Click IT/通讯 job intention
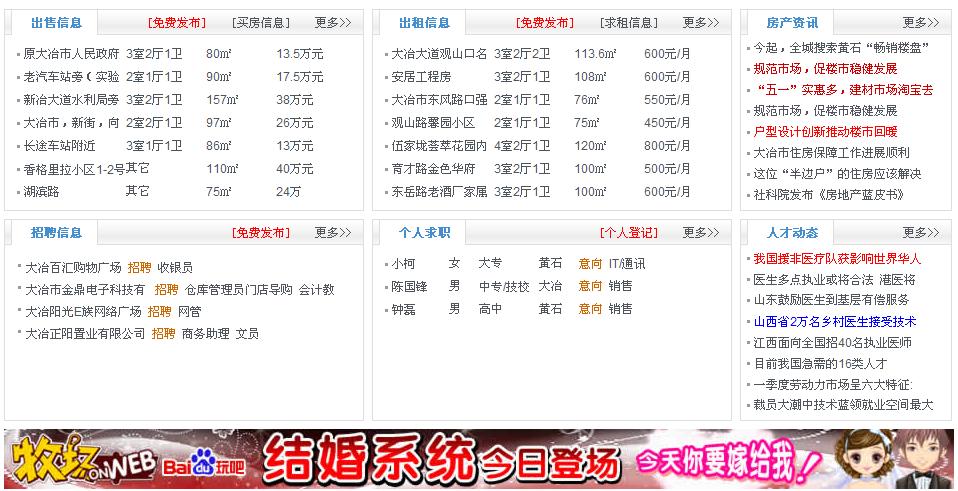The width and height of the screenshot is (958, 491). point(627,264)
